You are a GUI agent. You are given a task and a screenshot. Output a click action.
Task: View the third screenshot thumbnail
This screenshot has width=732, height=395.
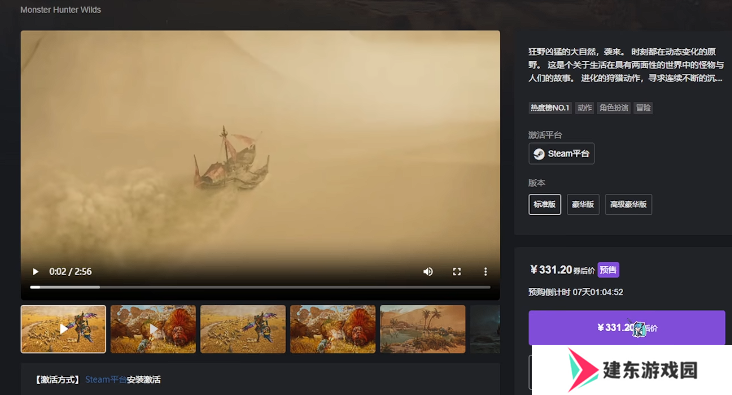click(243, 329)
